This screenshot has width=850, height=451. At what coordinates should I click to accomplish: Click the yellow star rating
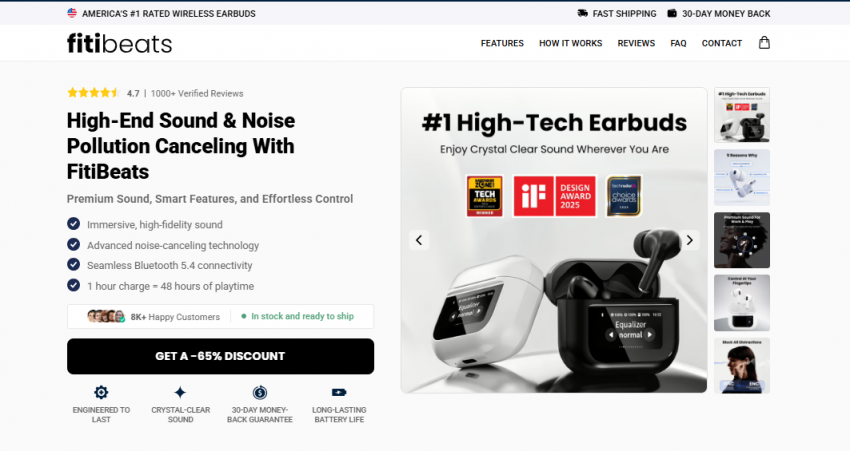[x=93, y=93]
